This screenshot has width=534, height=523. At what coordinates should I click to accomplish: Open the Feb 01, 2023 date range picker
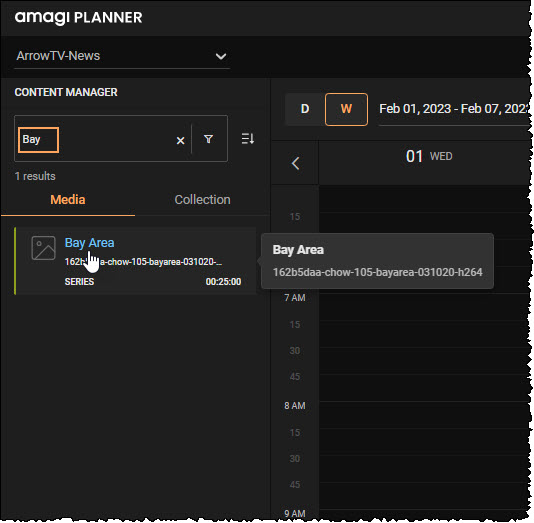point(455,109)
